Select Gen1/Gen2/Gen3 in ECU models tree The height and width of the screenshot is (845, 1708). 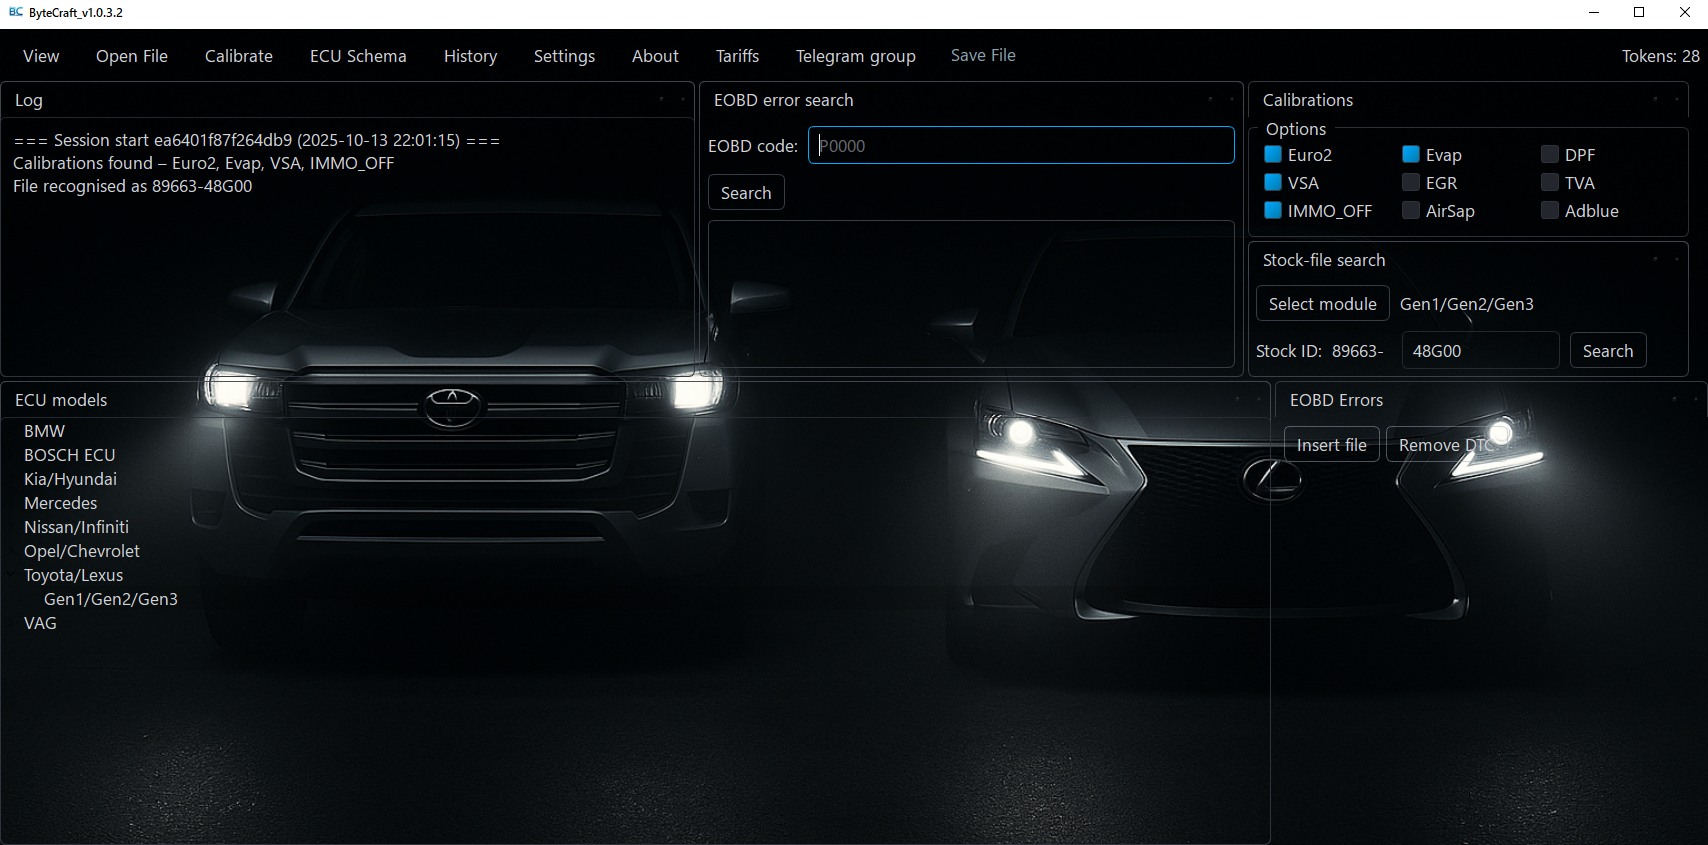110,599
